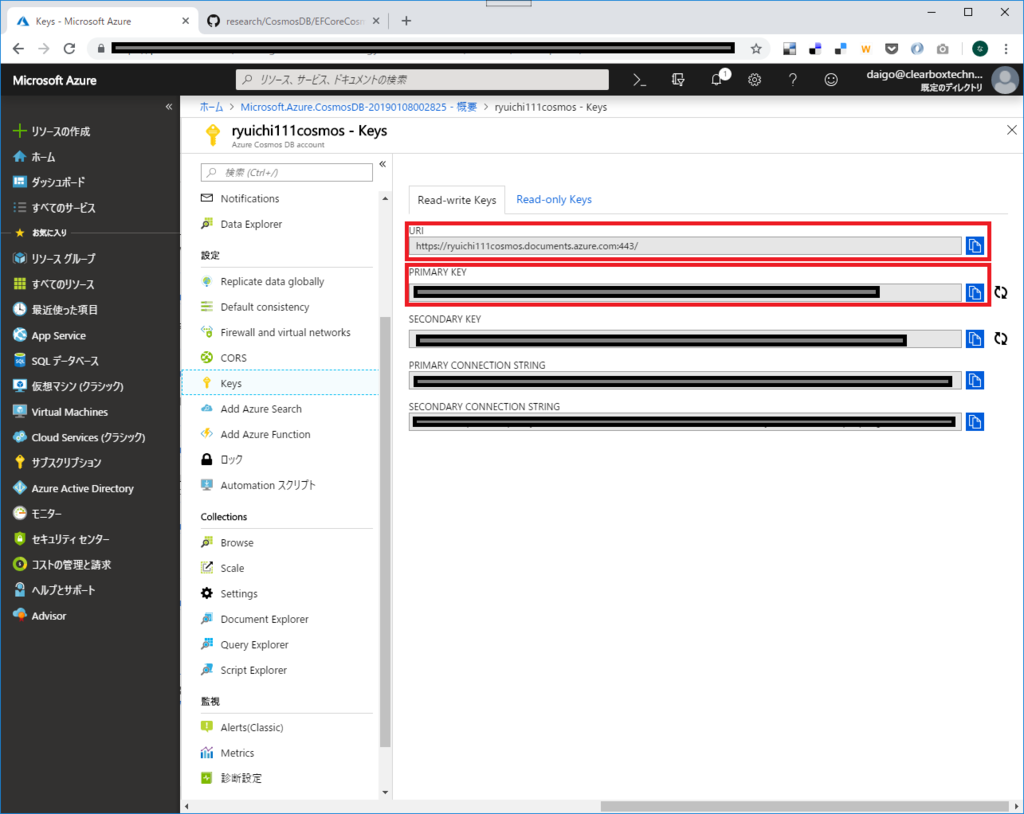Click the home breadcrumb link

(212, 106)
